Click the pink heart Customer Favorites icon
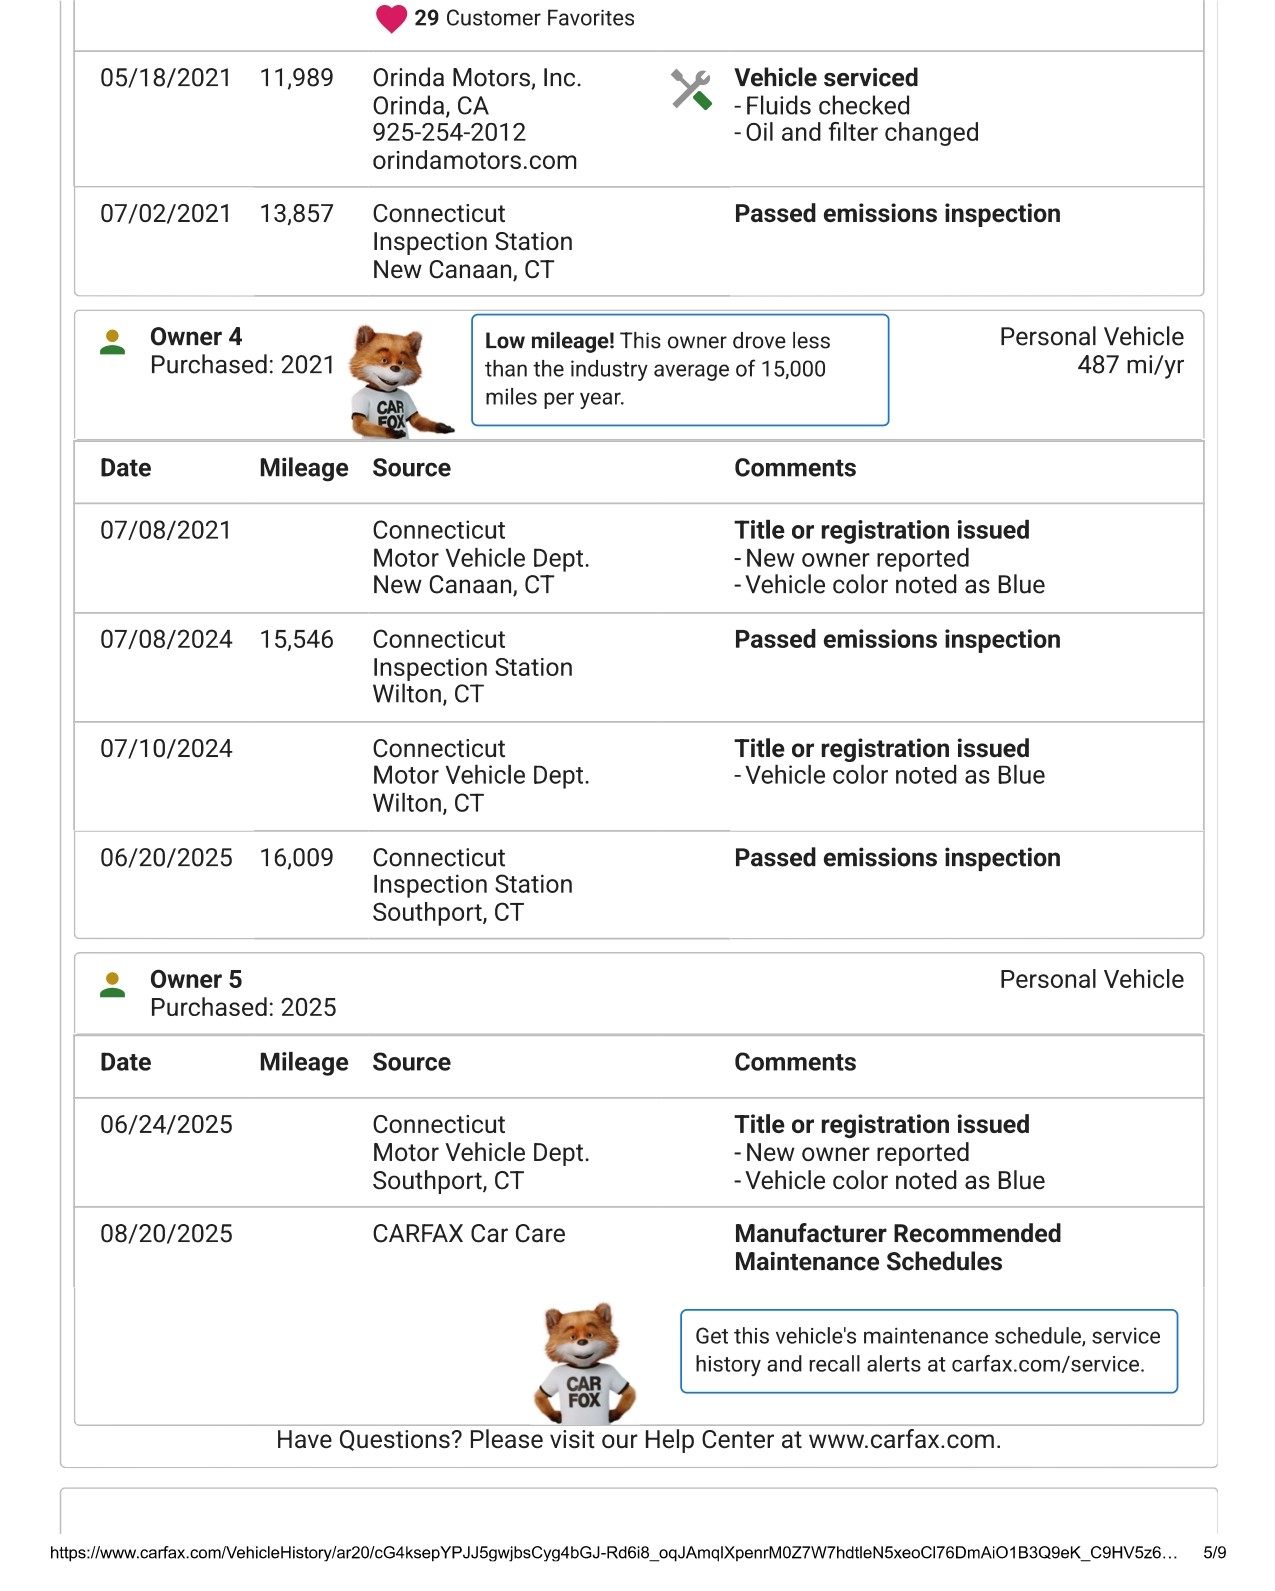Screen dimensions: 1275x1591 point(391,19)
